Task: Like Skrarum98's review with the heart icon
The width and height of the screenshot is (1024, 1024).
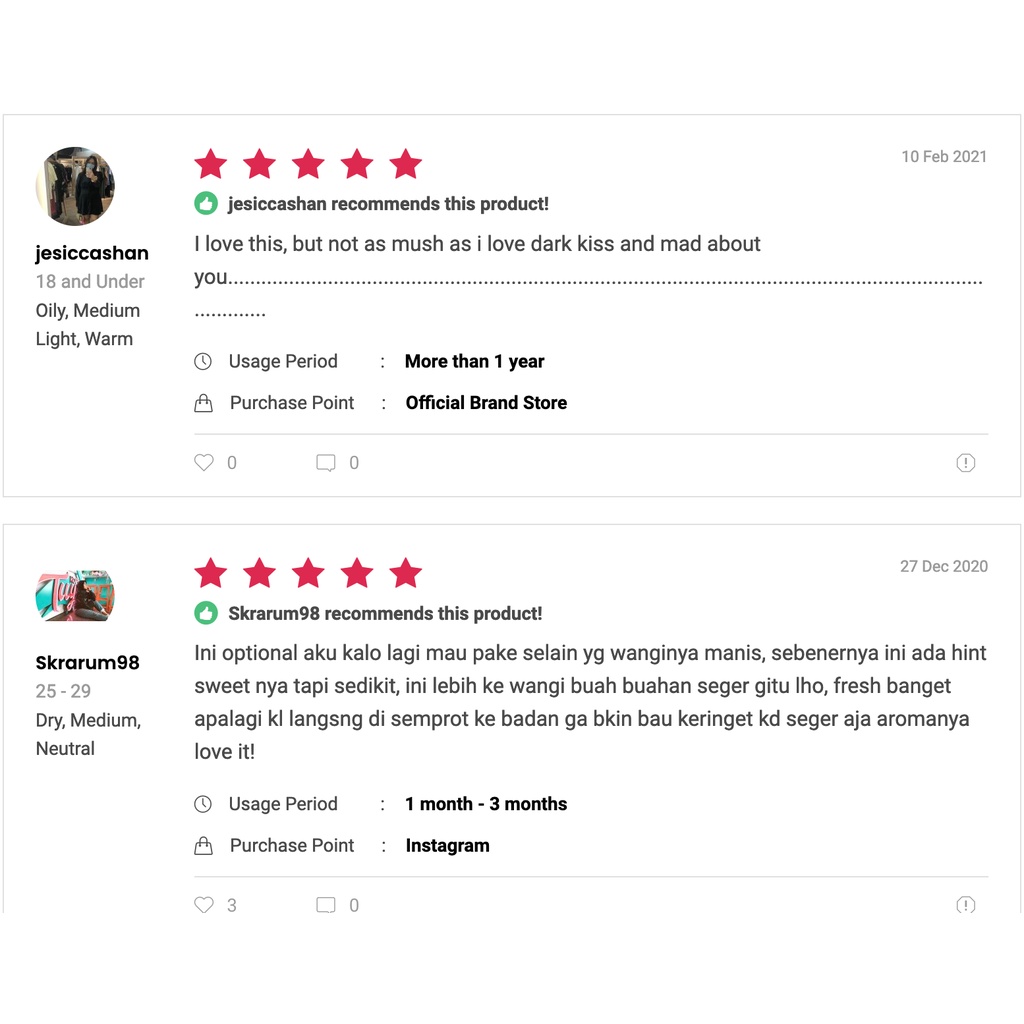Action: [x=204, y=904]
